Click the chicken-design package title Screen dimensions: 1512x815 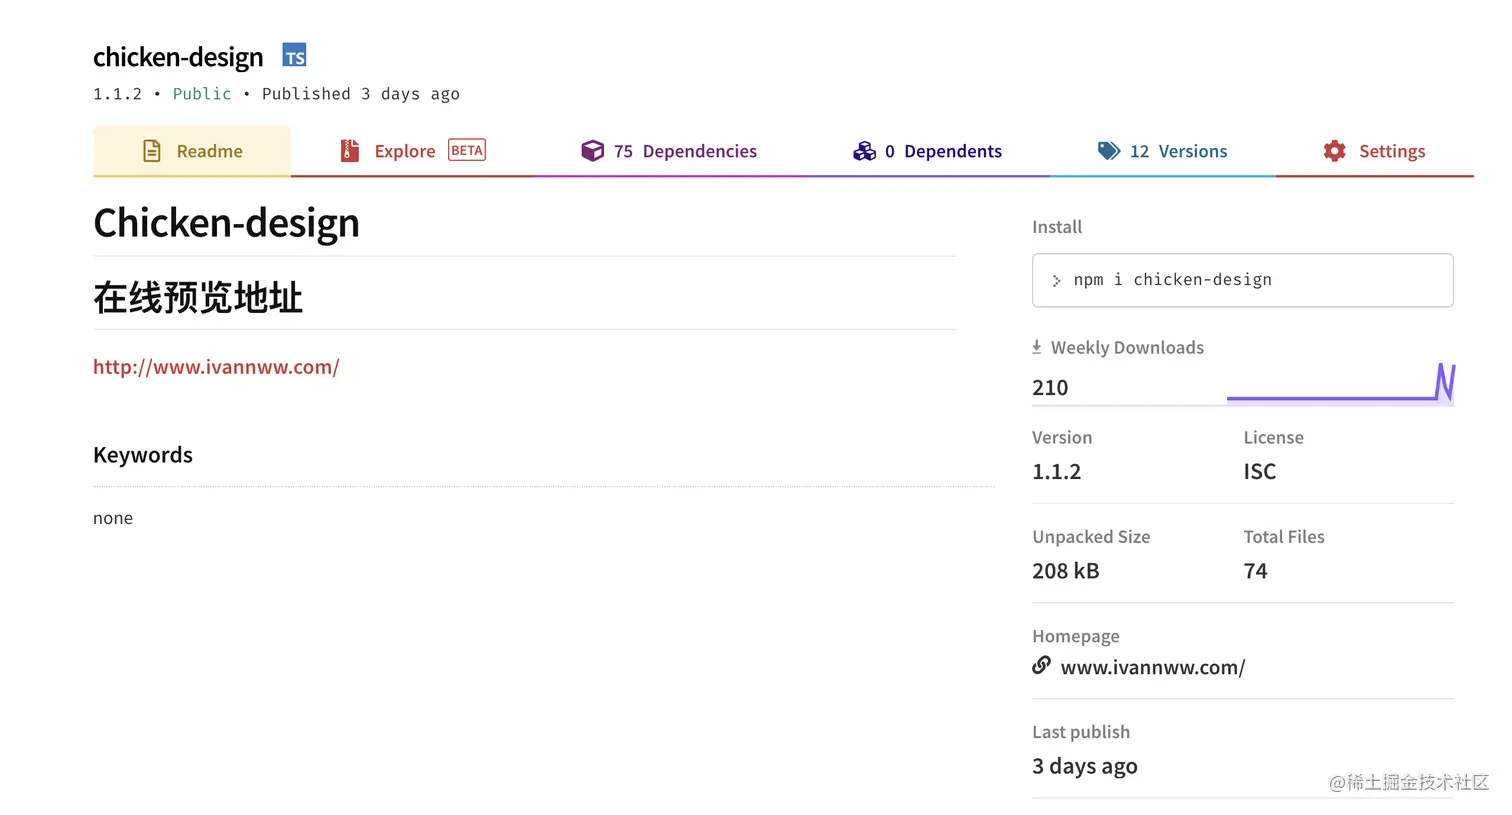(178, 57)
